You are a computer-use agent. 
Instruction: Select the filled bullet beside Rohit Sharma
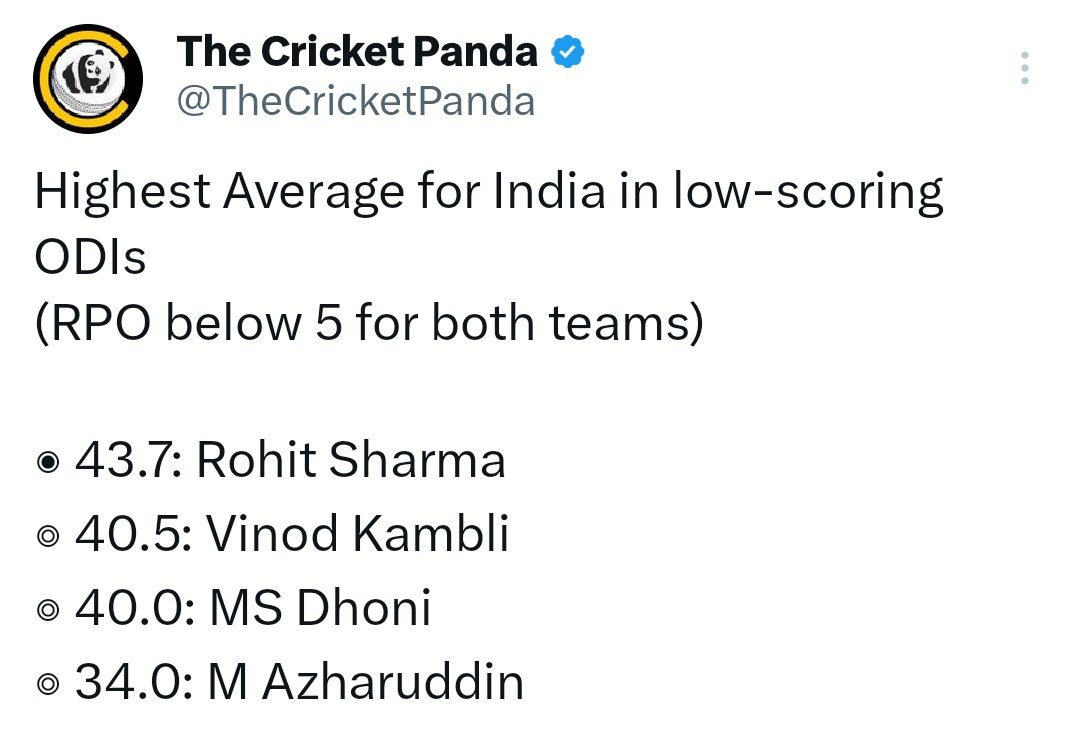48,462
